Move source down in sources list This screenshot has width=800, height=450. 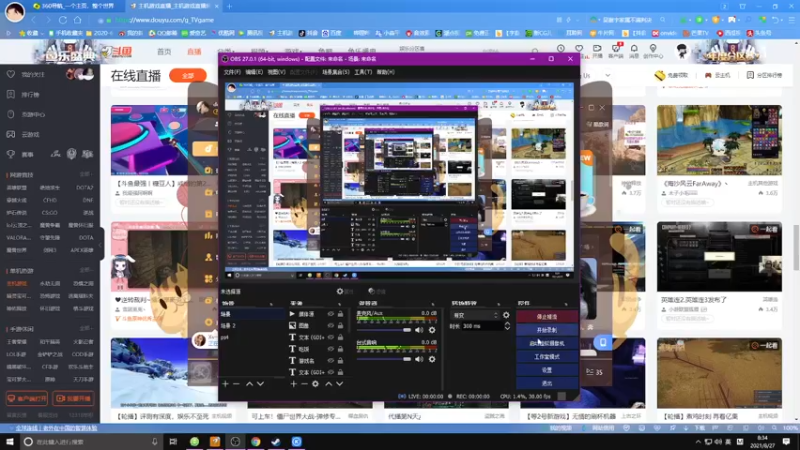(x=339, y=384)
